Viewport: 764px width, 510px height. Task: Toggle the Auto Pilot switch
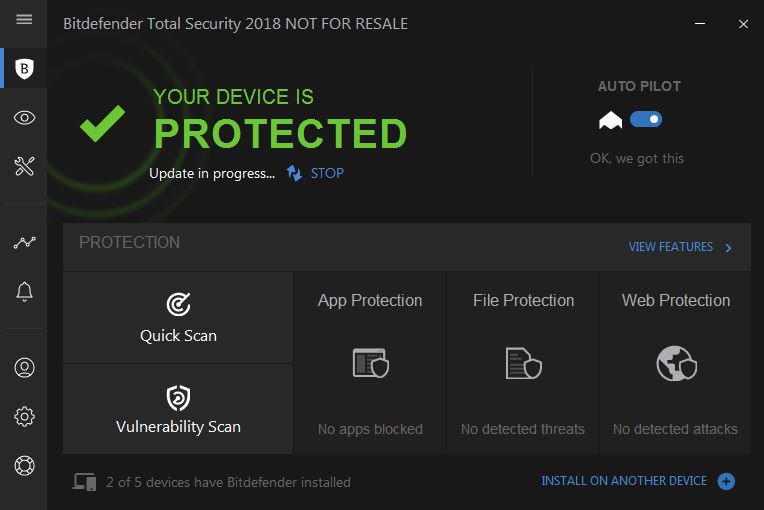[646, 119]
